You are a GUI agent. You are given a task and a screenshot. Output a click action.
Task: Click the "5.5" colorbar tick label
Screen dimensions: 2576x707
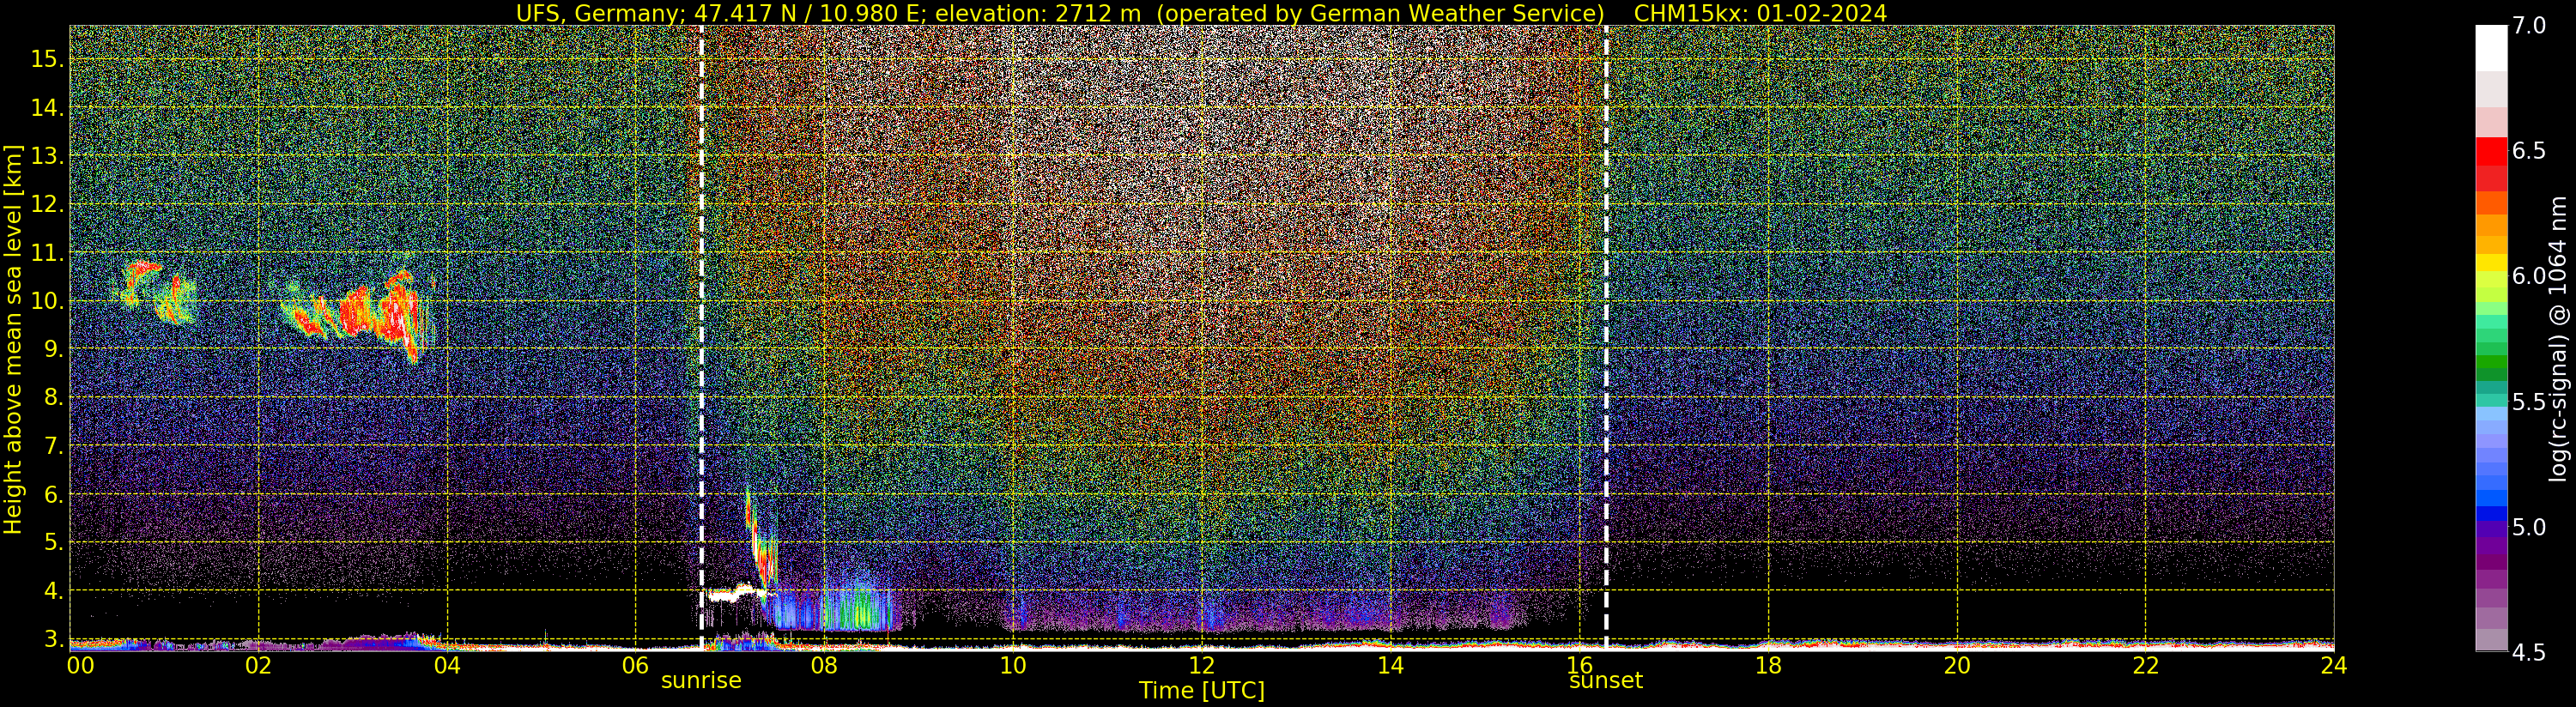coord(2528,402)
